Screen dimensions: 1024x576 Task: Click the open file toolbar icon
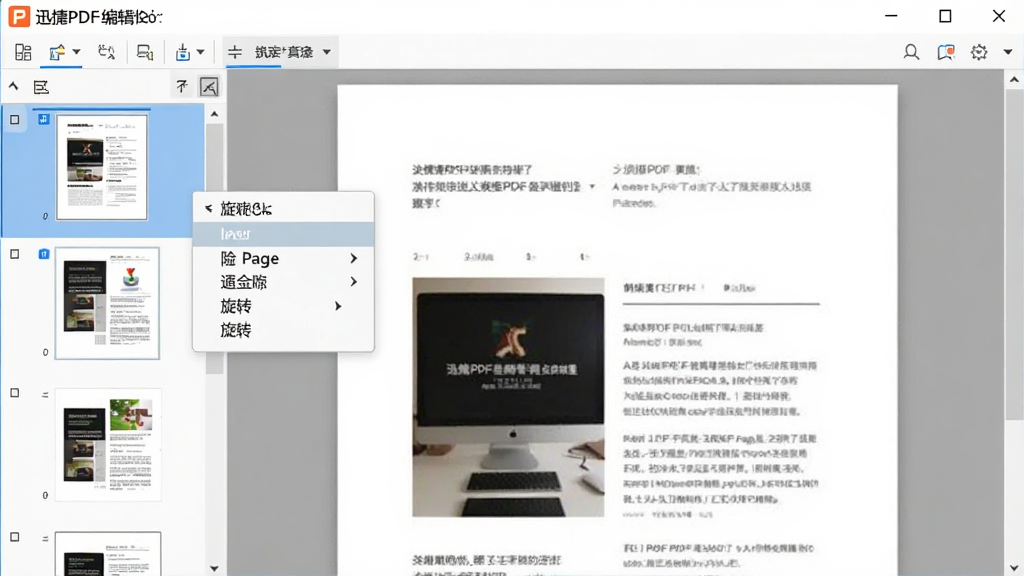(57, 52)
